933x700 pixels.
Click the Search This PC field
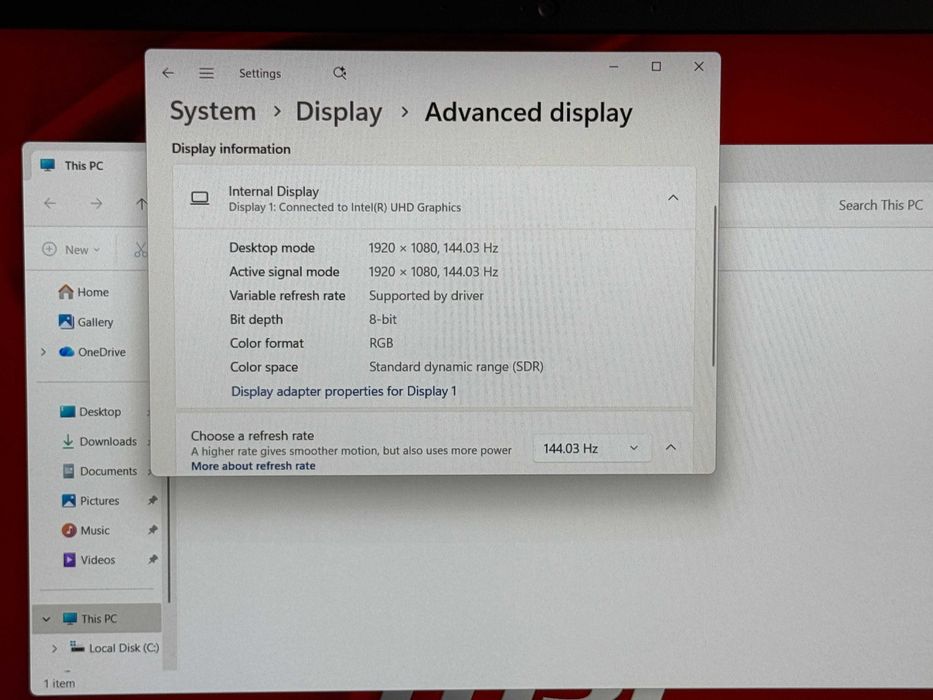(x=881, y=205)
